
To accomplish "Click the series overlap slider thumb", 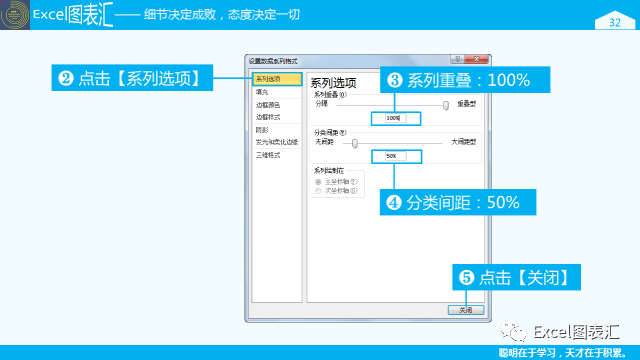I will point(446,106).
